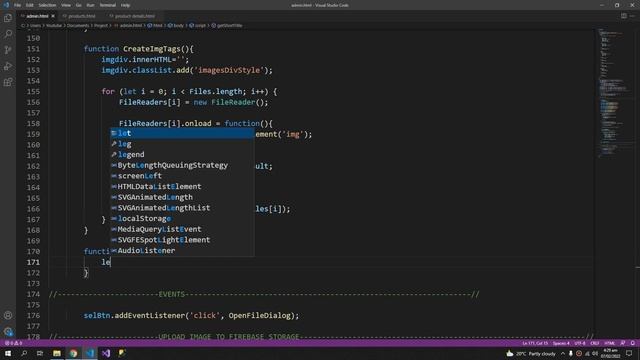Image resolution: width=640 pixels, height=360 pixels.
Task: Select the HTMLDataListElement suggestion
Action: [x=182, y=186]
